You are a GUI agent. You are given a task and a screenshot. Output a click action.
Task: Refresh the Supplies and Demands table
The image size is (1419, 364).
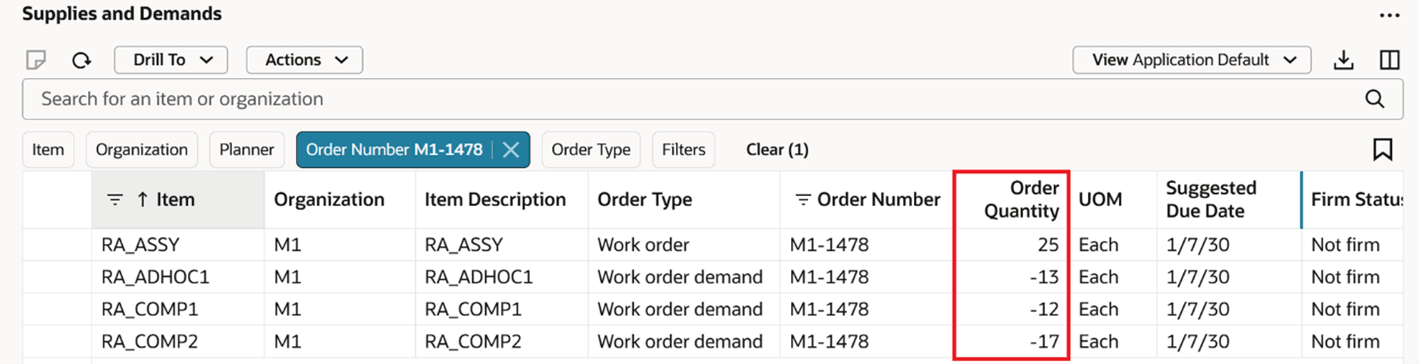click(x=82, y=60)
